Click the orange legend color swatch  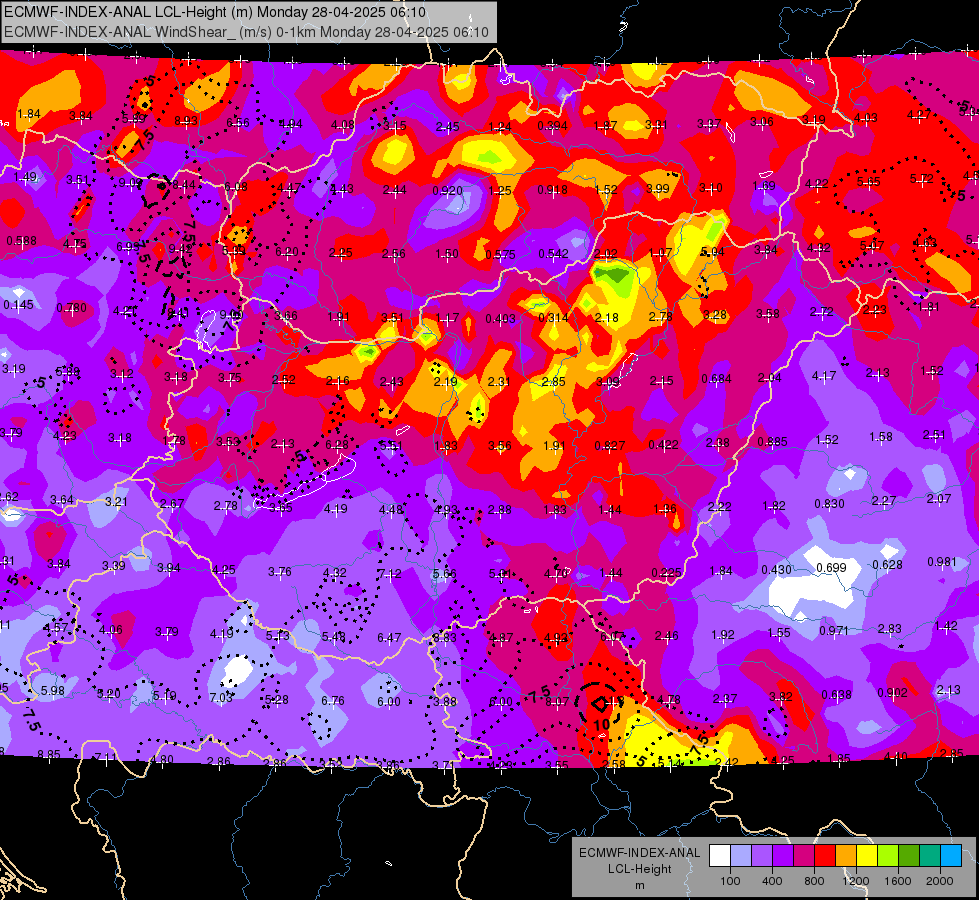pos(846,856)
